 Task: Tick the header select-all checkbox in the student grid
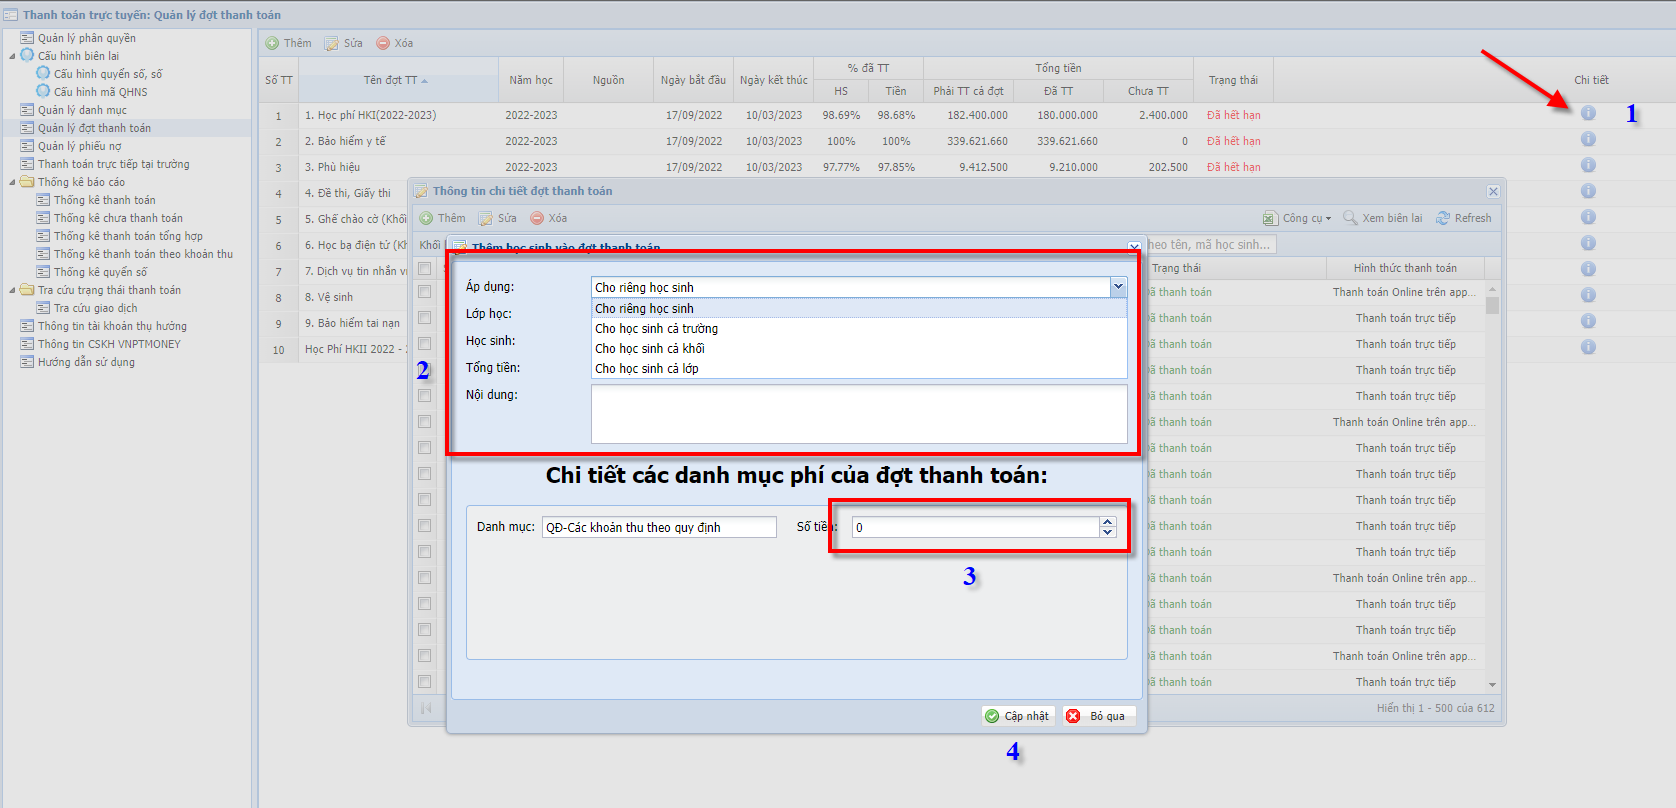(425, 268)
